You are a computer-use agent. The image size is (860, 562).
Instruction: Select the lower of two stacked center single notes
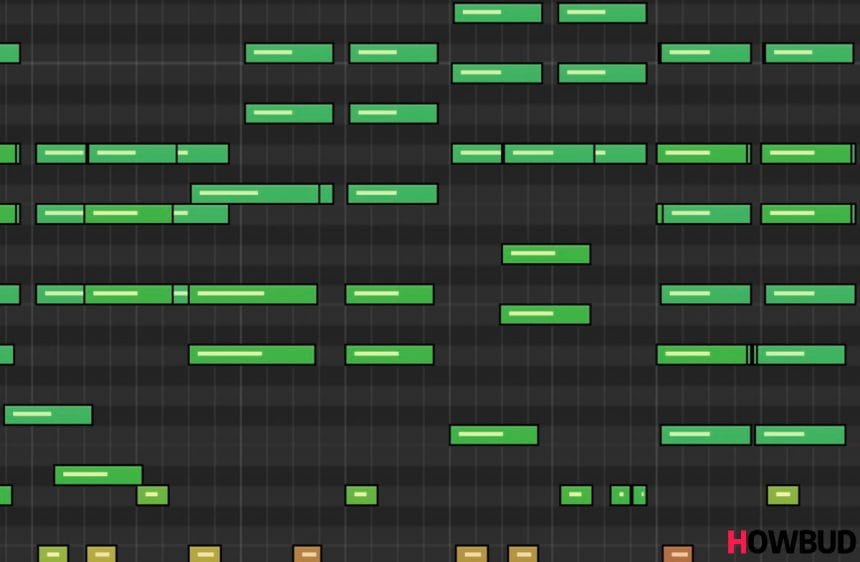point(545,315)
